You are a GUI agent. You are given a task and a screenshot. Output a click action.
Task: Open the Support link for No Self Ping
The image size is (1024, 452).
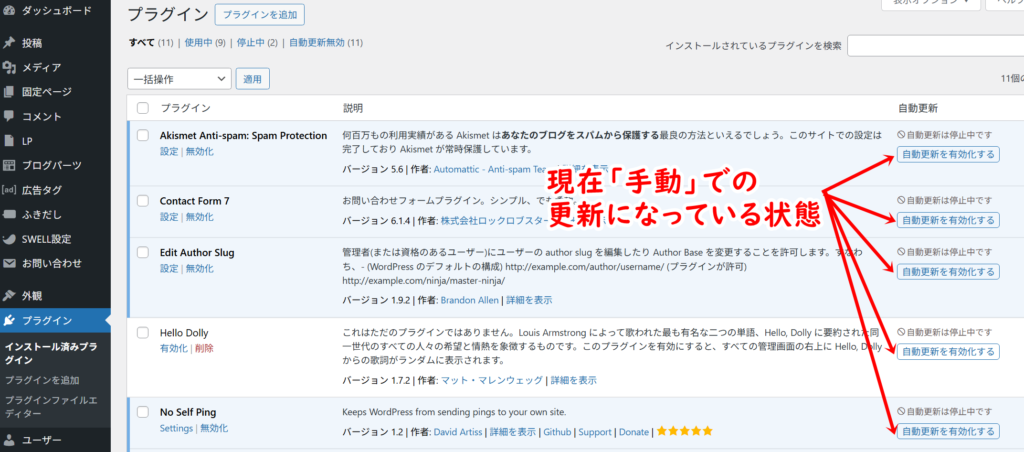pos(595,432)
